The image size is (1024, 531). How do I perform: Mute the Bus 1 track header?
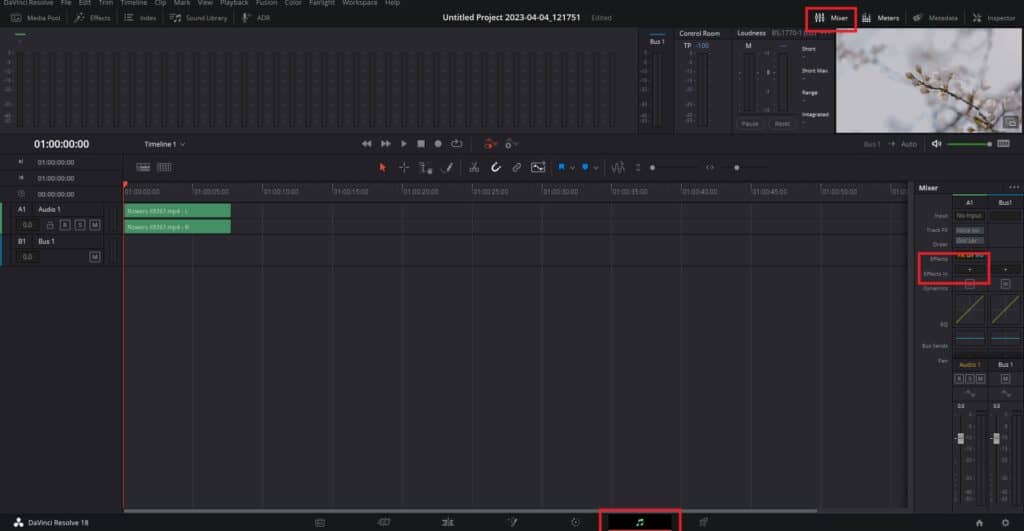pyautogui.click(x=95, y=257)
